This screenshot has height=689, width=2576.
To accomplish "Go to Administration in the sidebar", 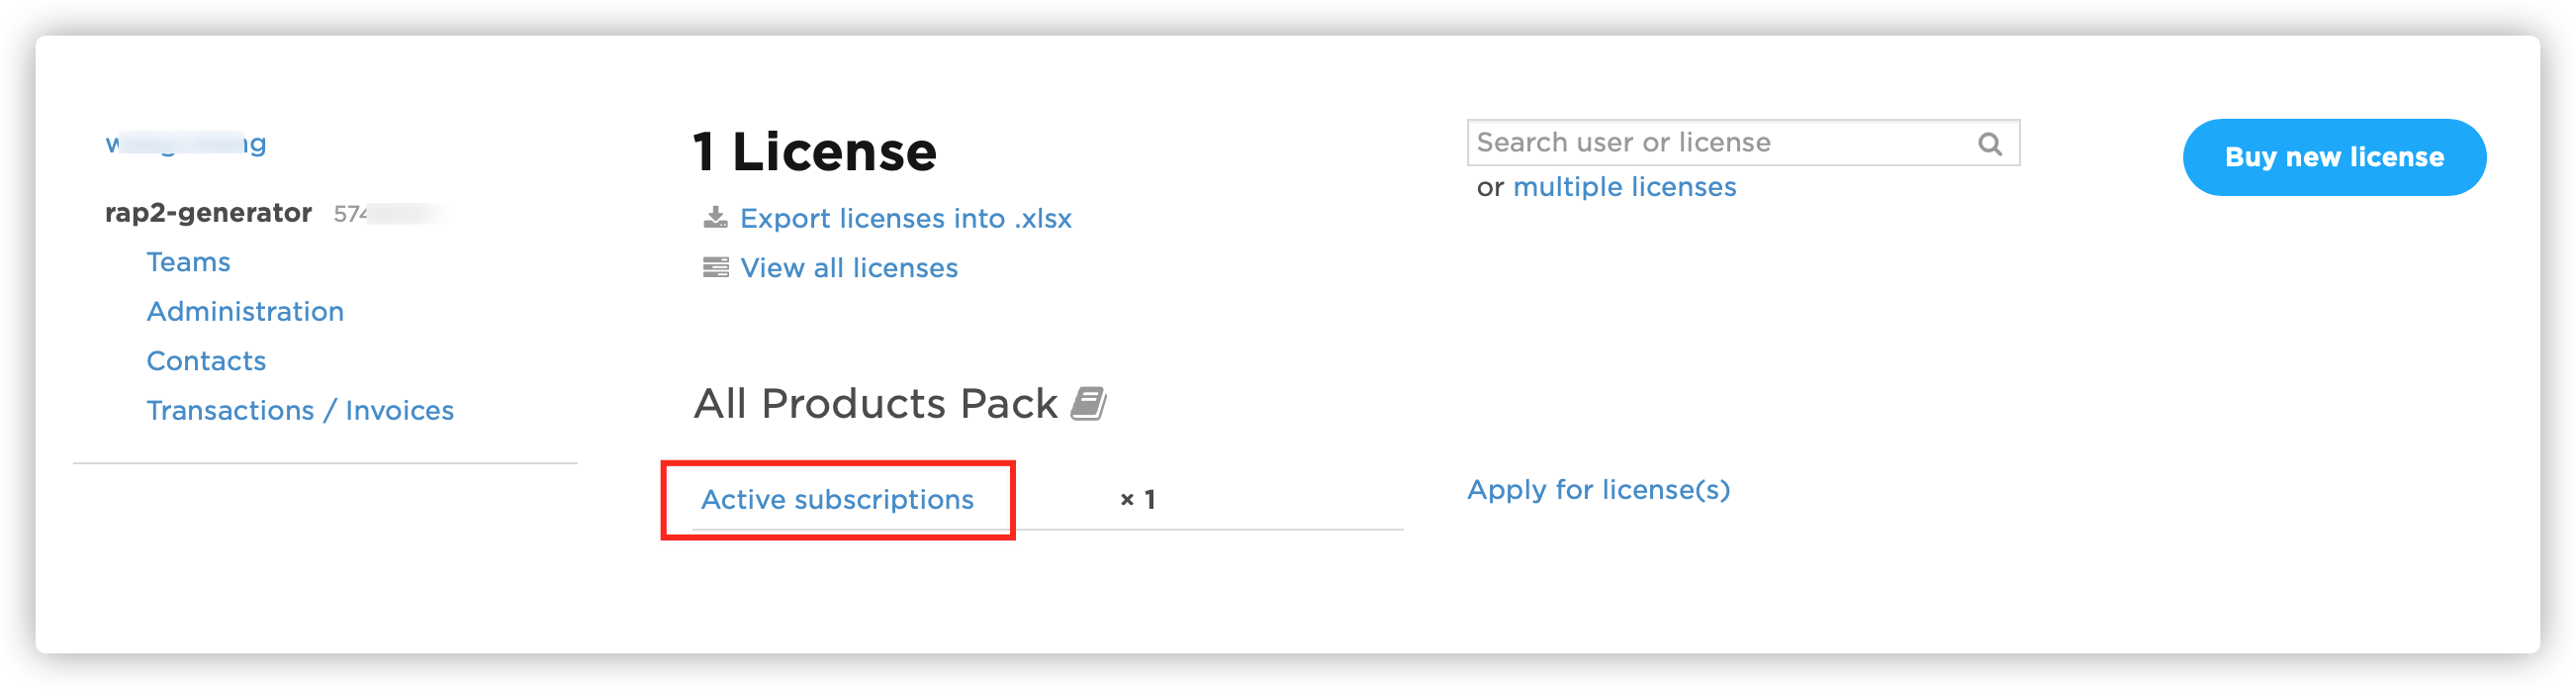I will pos(245,312).
